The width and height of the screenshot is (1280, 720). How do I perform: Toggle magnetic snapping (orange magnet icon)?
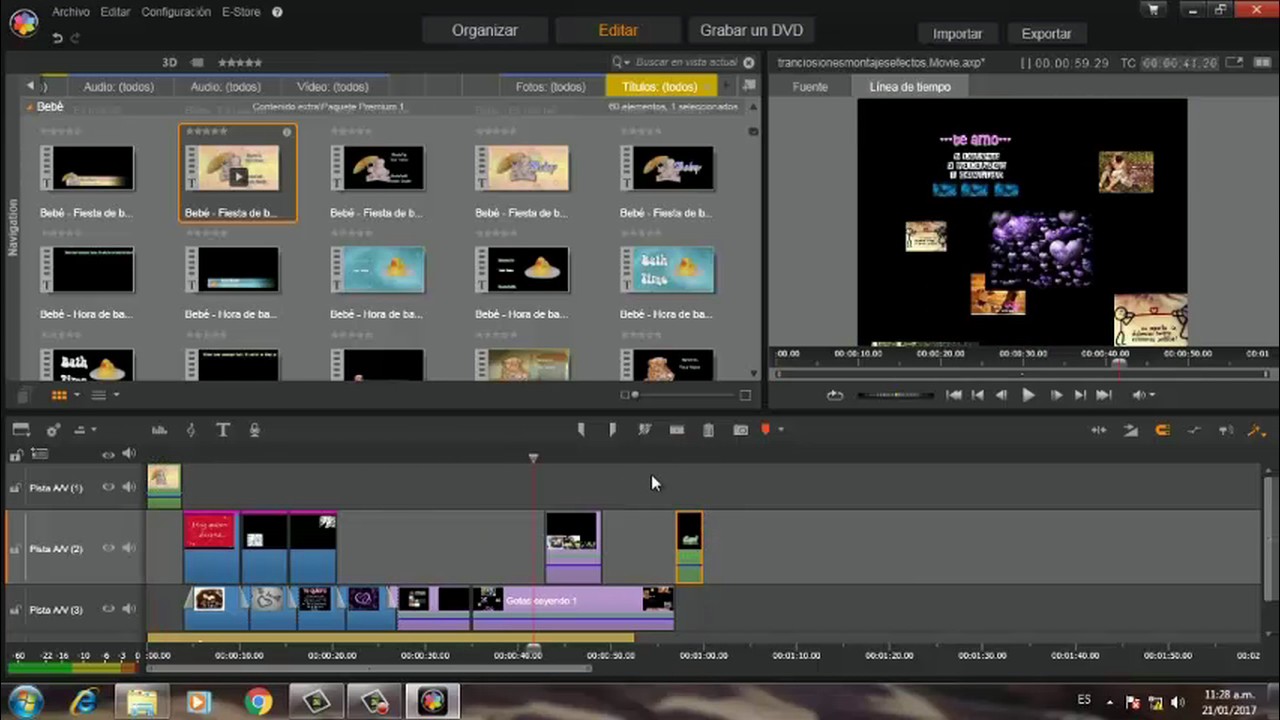[1162, 430]
